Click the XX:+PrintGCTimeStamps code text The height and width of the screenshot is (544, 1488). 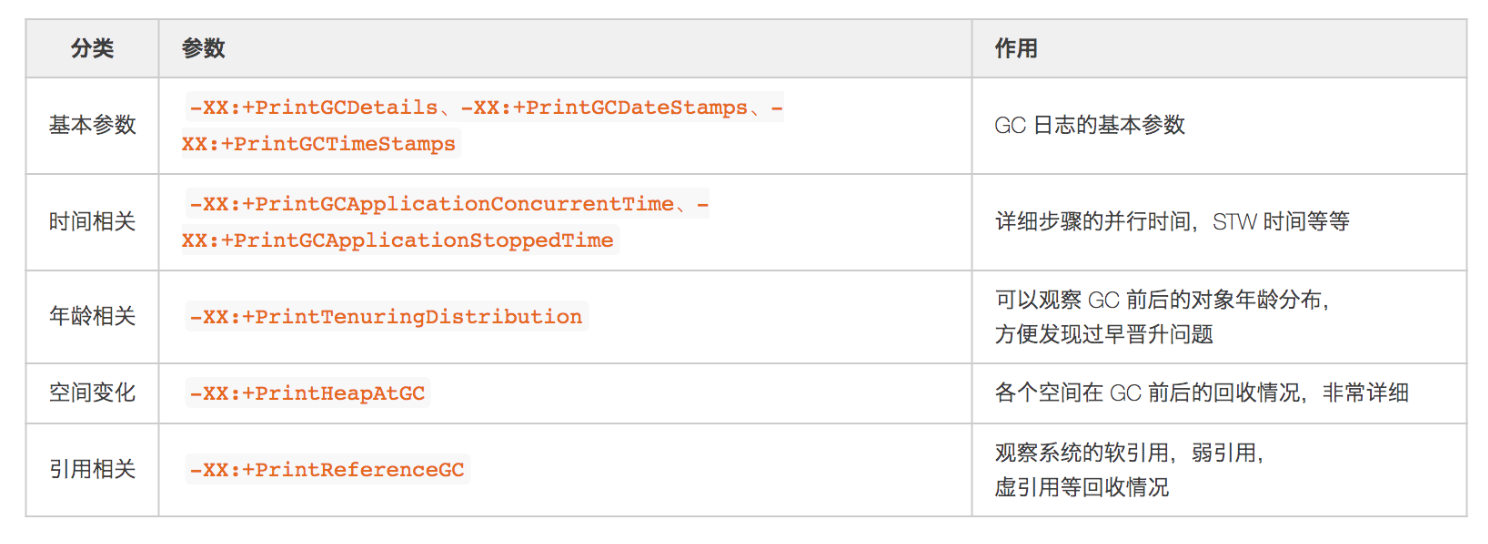[x=318, y=144]
